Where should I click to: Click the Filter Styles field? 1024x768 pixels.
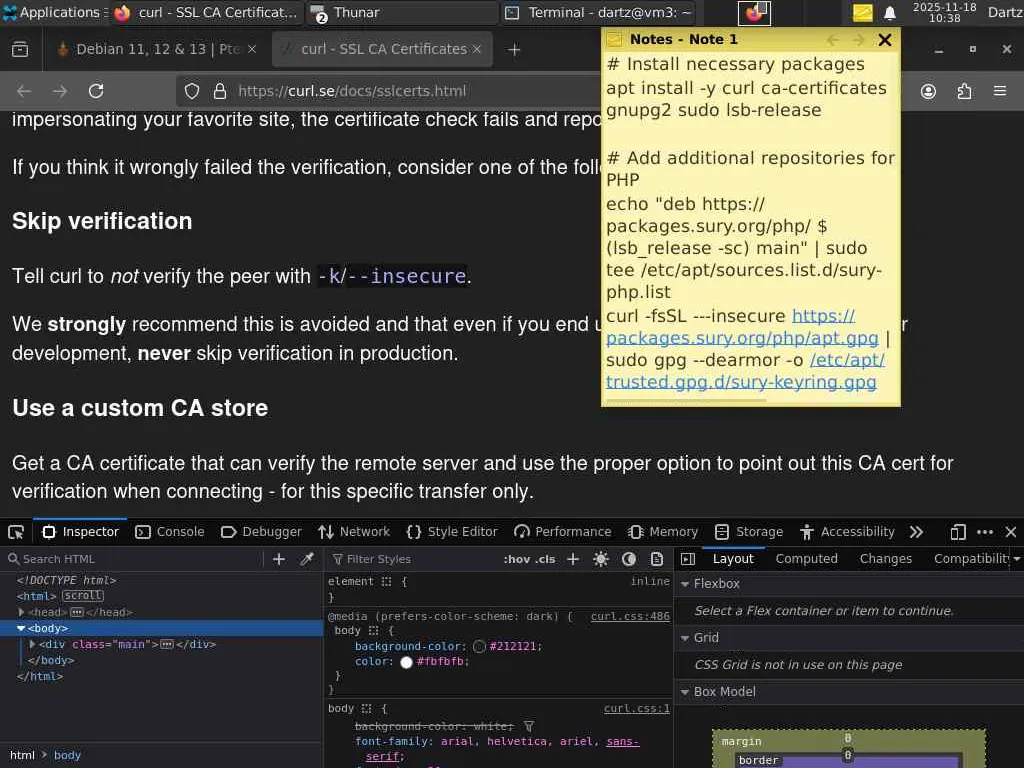coord(415,559)
